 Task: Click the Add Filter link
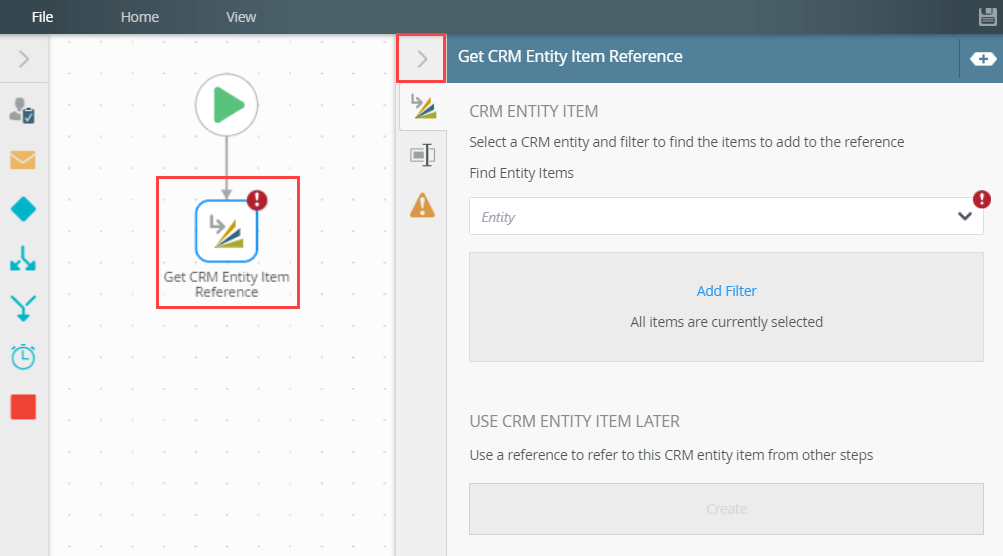coord(726,290)
